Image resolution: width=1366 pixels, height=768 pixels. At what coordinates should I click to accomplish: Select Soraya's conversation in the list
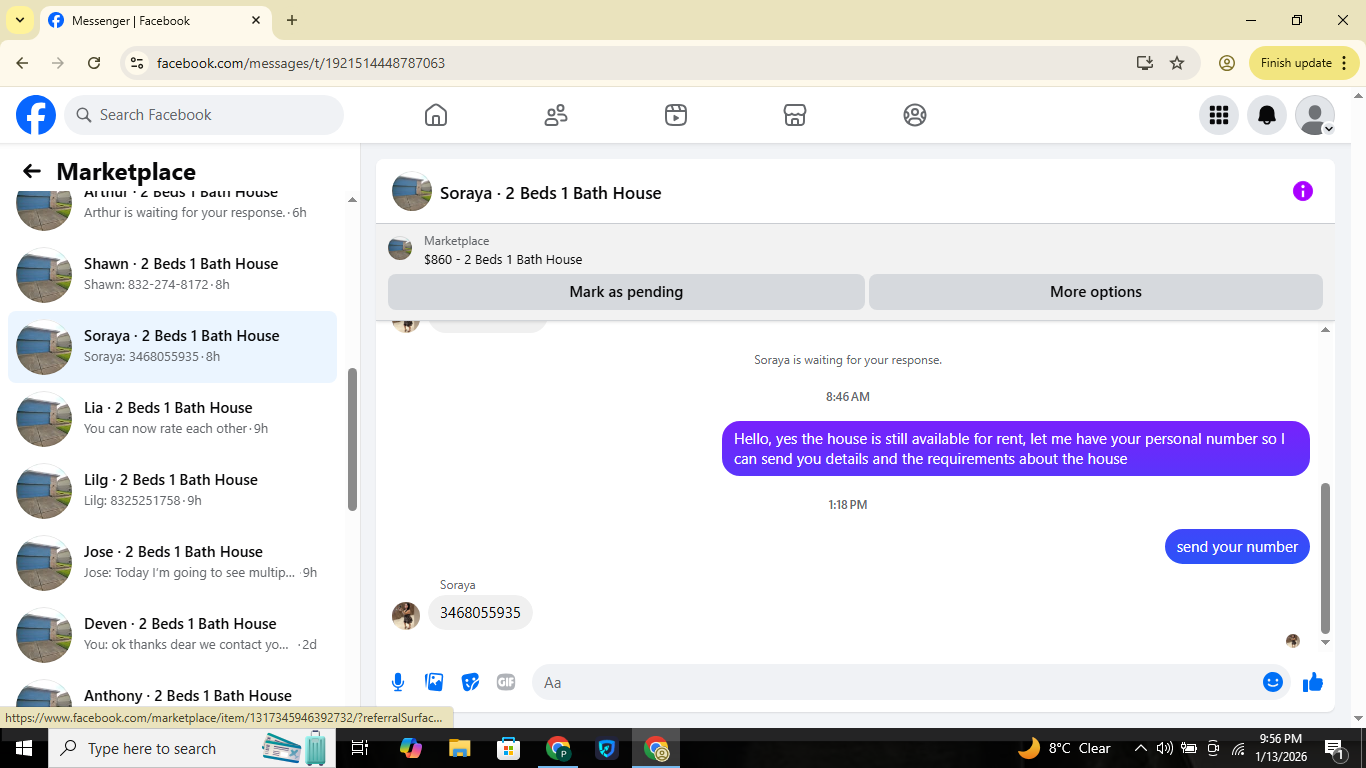pyautogui.click(x=172, y=346)
